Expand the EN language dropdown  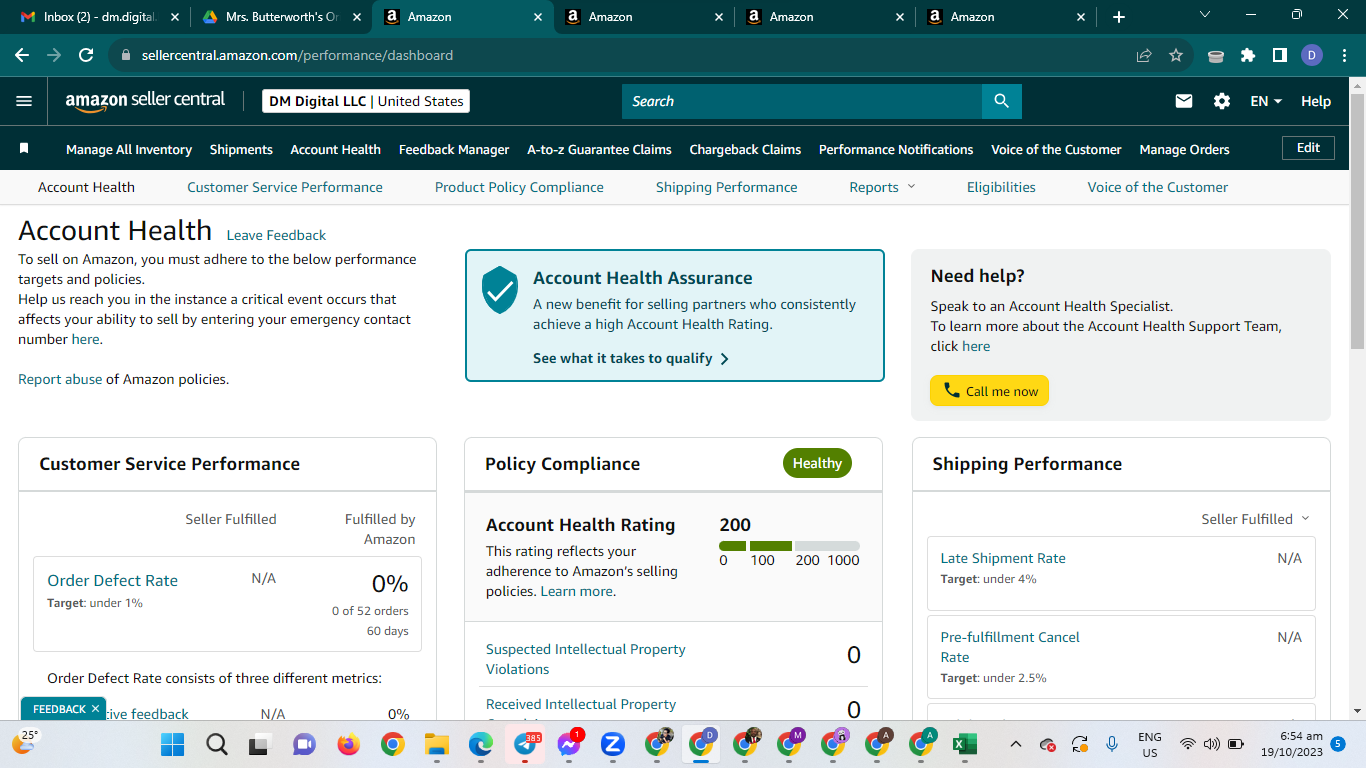[x=1266, y=101]
